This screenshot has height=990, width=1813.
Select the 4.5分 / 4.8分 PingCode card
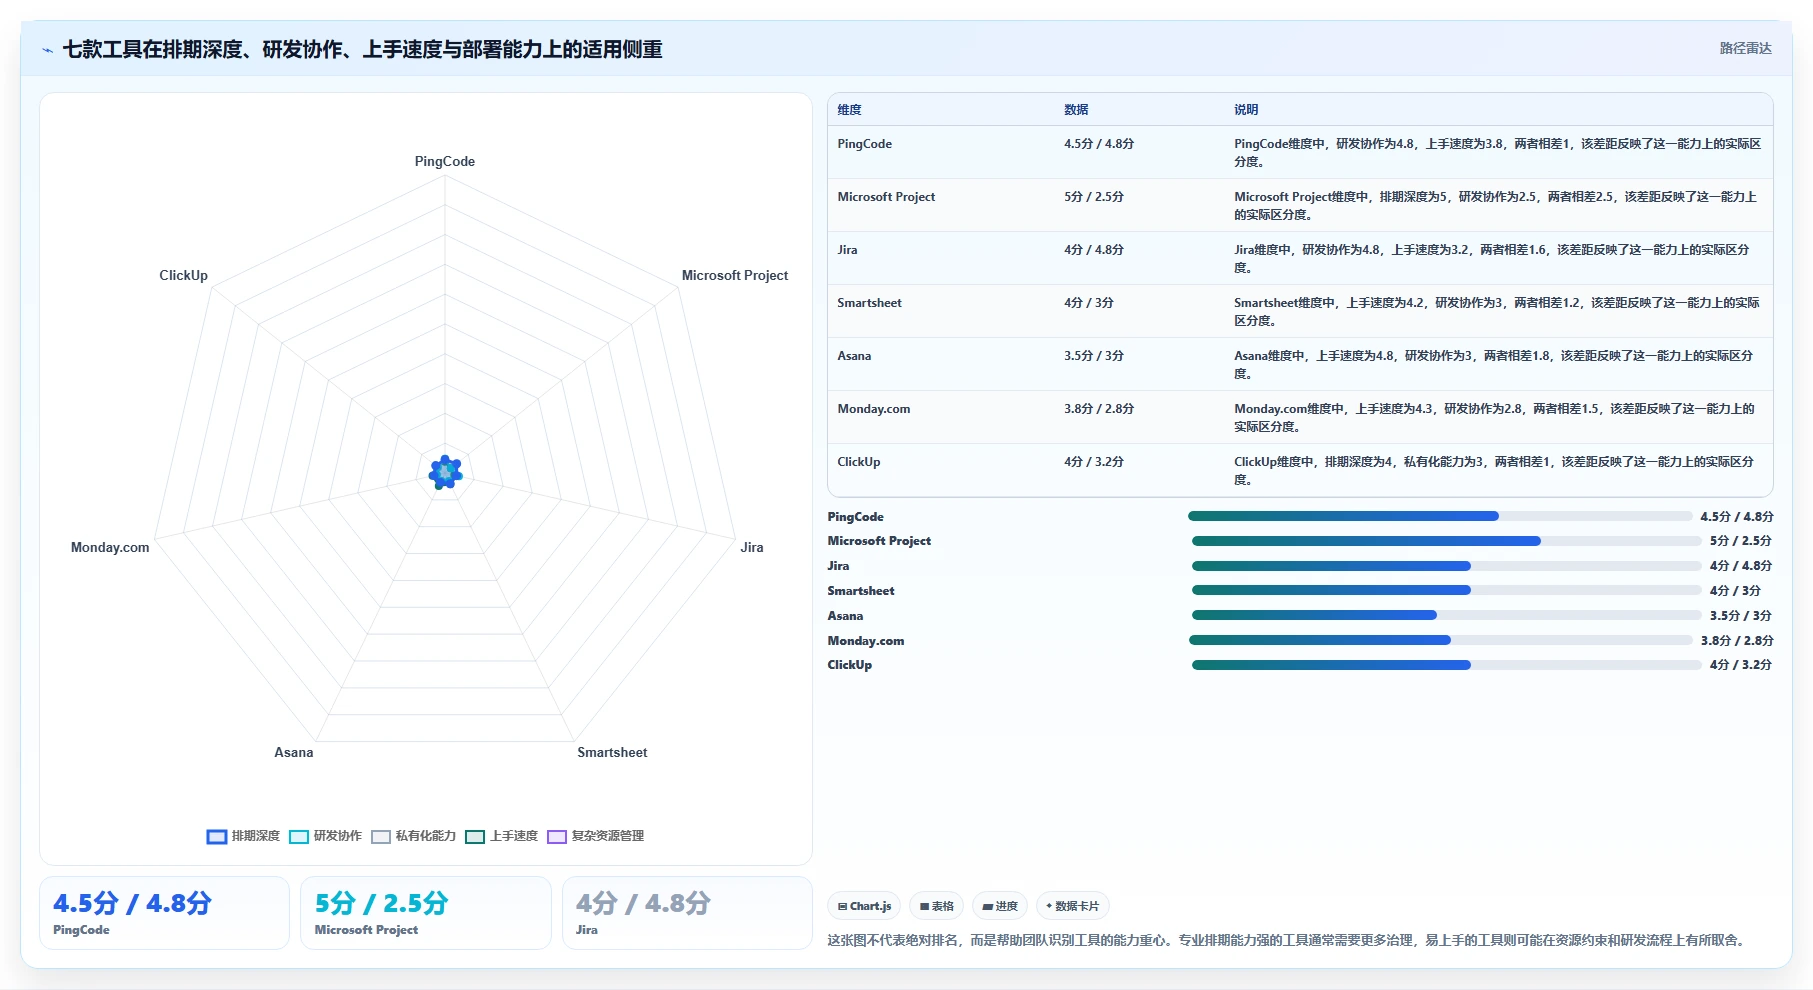(x=164, y=913)
